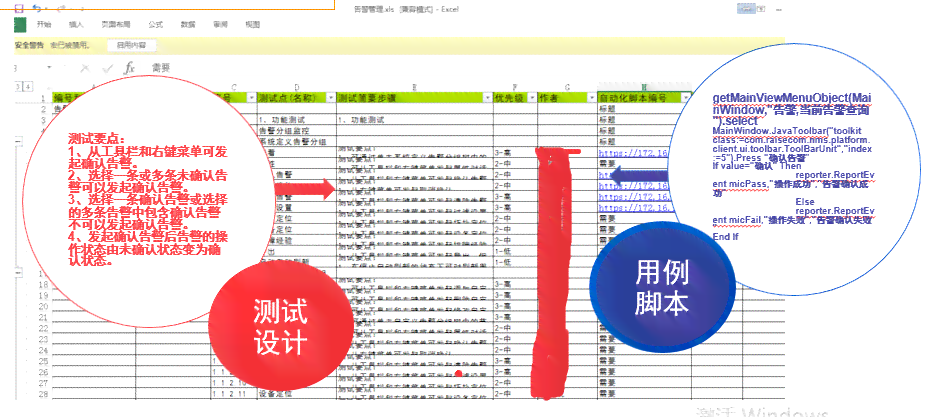Screen dimensions: 930x417
Task: Open the 页面布局 ribbon tab
Action: [116, 25]
